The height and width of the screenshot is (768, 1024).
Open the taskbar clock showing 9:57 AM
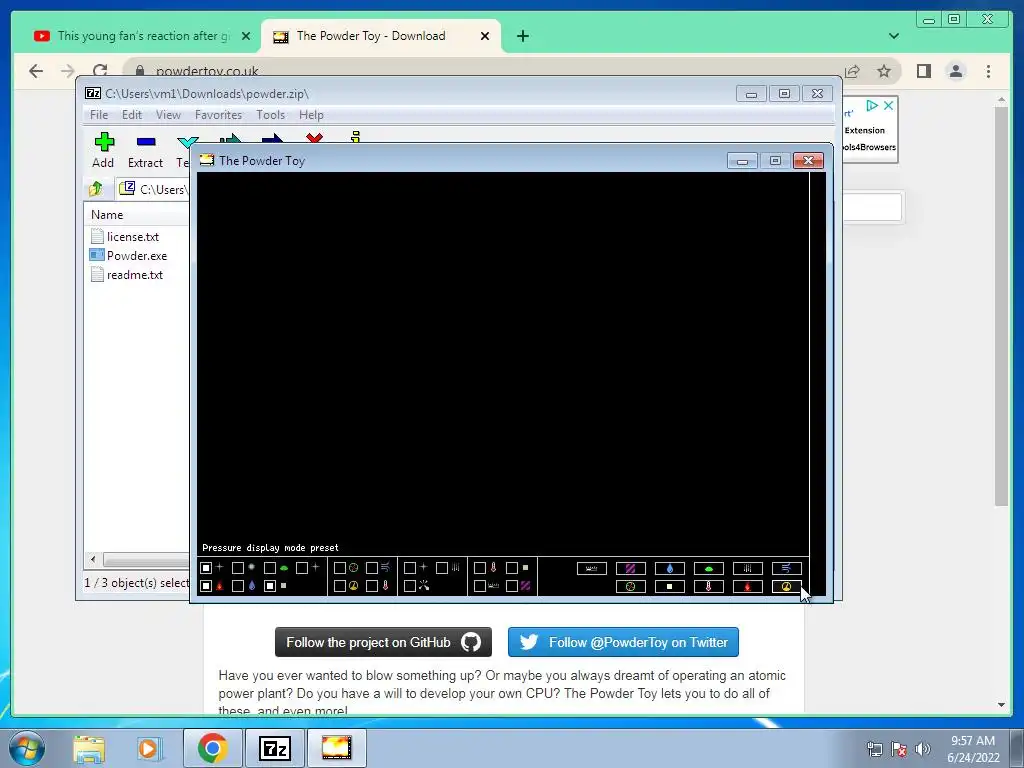[973, 749]
